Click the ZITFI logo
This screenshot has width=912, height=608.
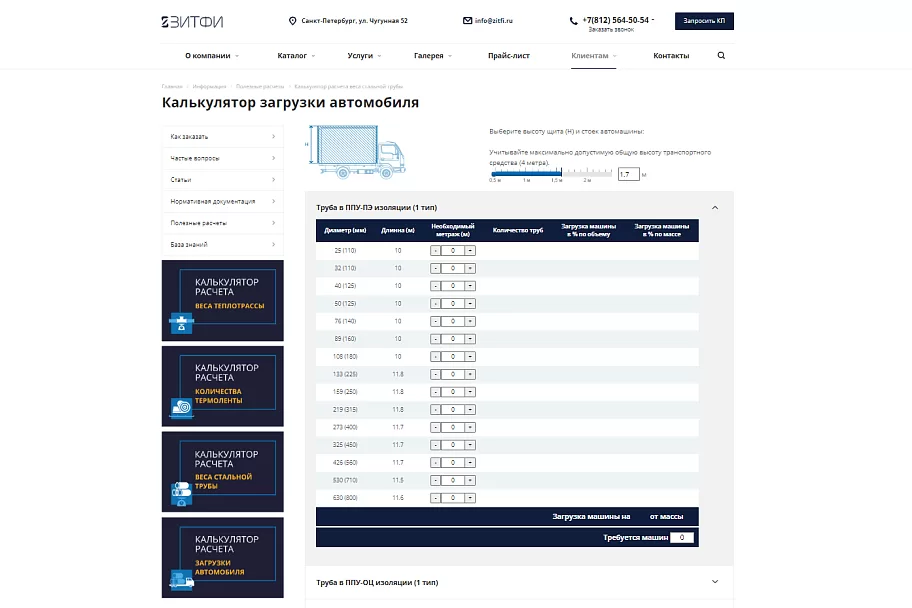click(x=192, y=22)
